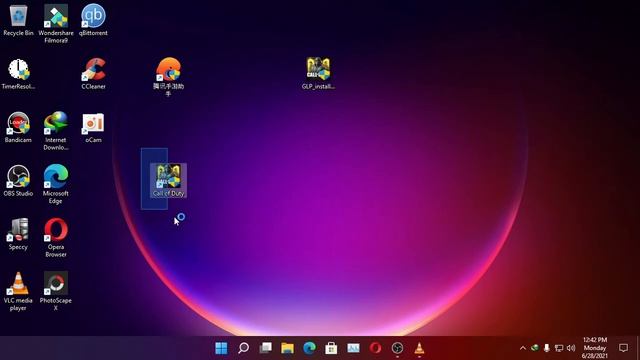640x360 pixels.
Task: Select the oCam desktop shortcut
Action: (x=93, y=128)
